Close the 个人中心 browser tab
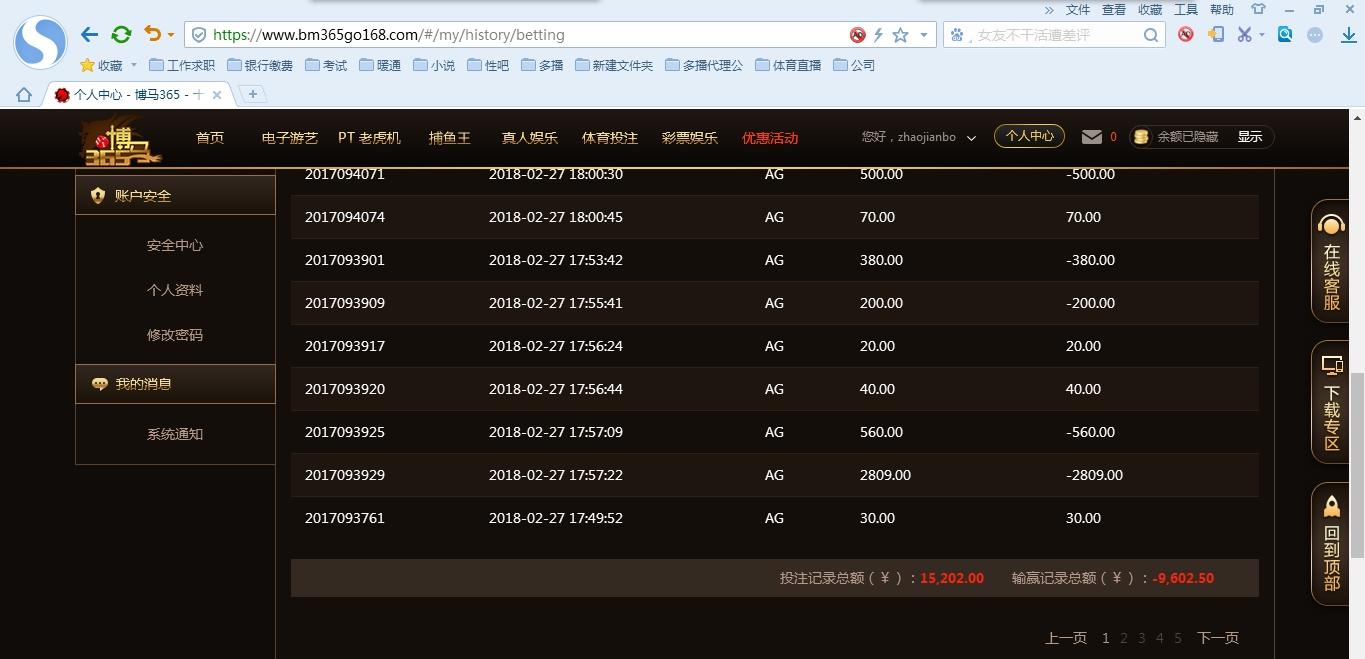The image size is (1365, 659). click(x=217, y=95)
